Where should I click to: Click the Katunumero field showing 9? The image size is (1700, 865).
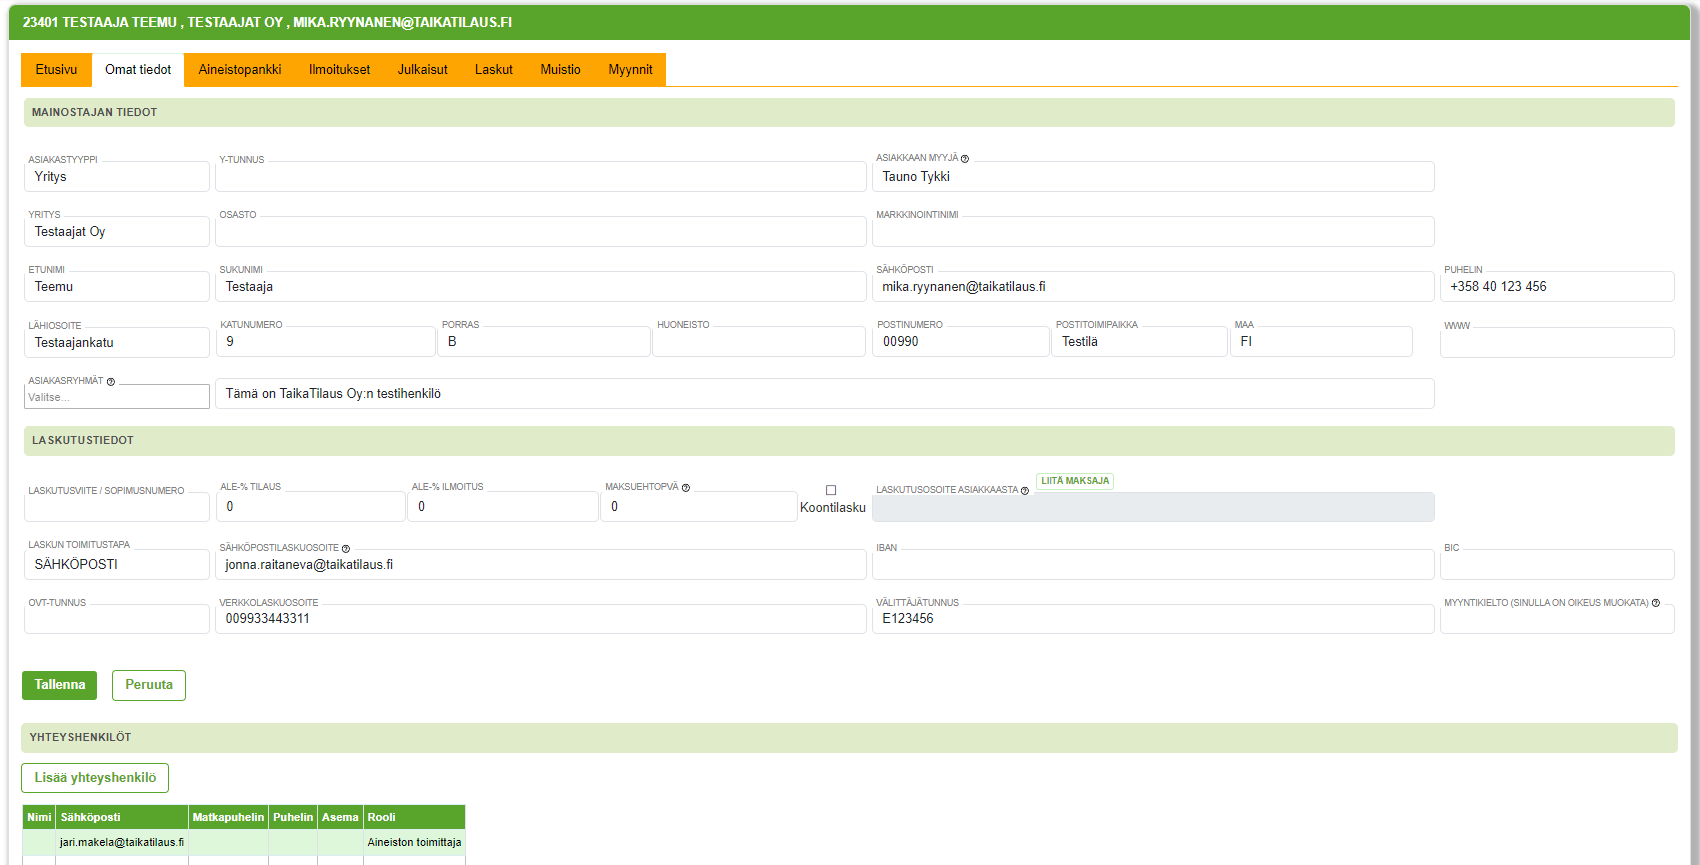click(x=325, y=342)
